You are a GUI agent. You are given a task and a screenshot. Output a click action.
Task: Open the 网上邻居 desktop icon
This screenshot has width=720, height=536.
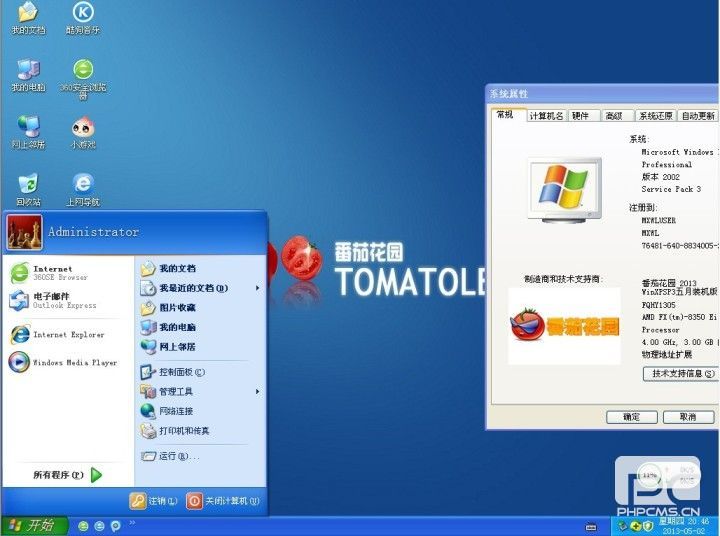[x=28, y=132]
